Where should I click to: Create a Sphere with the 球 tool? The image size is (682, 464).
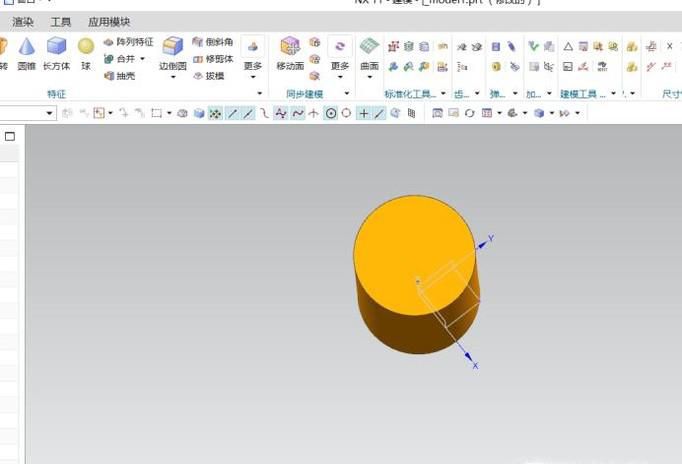click(x=86, y=52)
